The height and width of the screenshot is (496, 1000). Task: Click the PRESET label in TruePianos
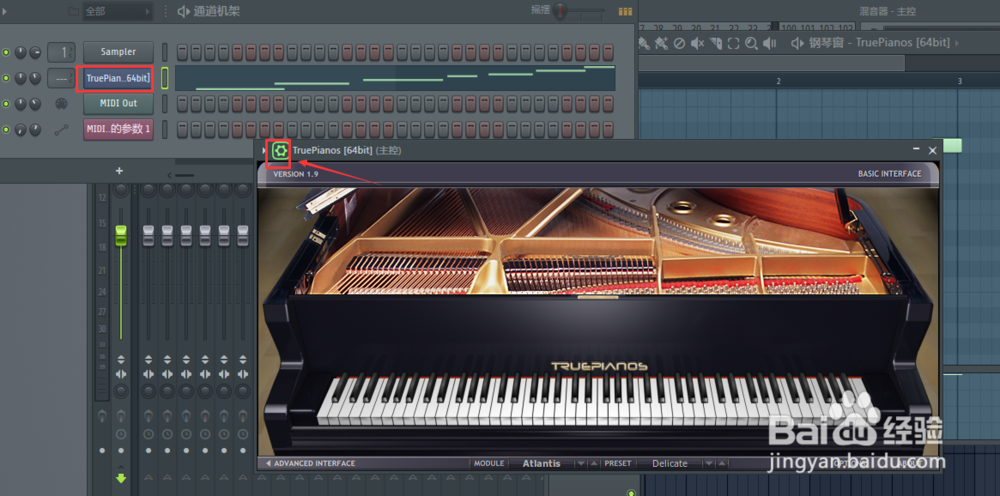point(617,463)
